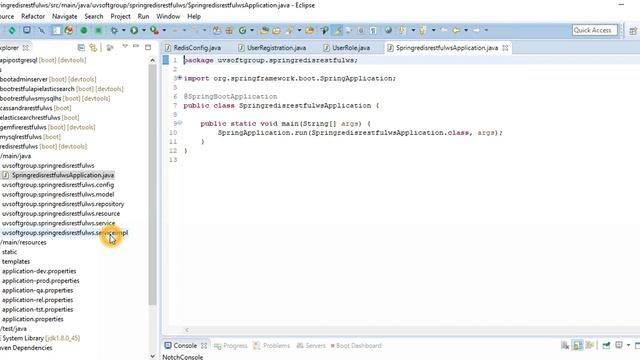Click the New Java Class green C icon
This screenshot has width=640, height=360.
point(242,30)
